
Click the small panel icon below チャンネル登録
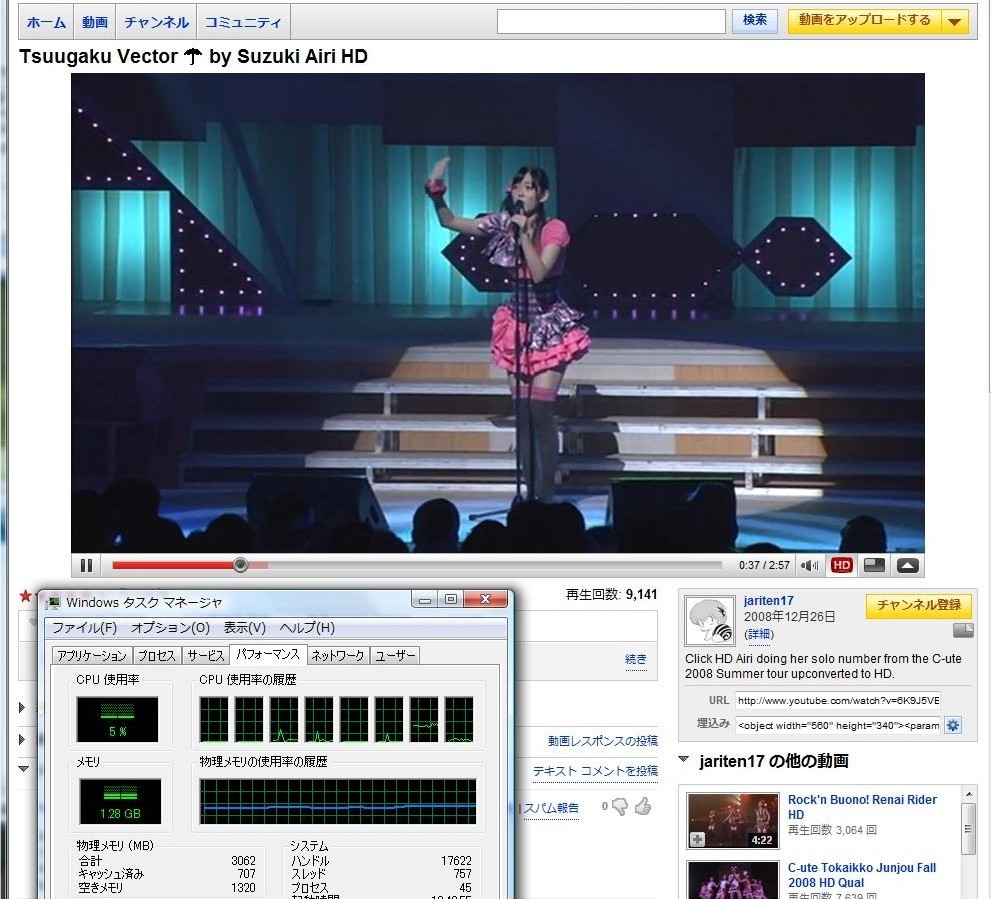[x=963, y=630]
